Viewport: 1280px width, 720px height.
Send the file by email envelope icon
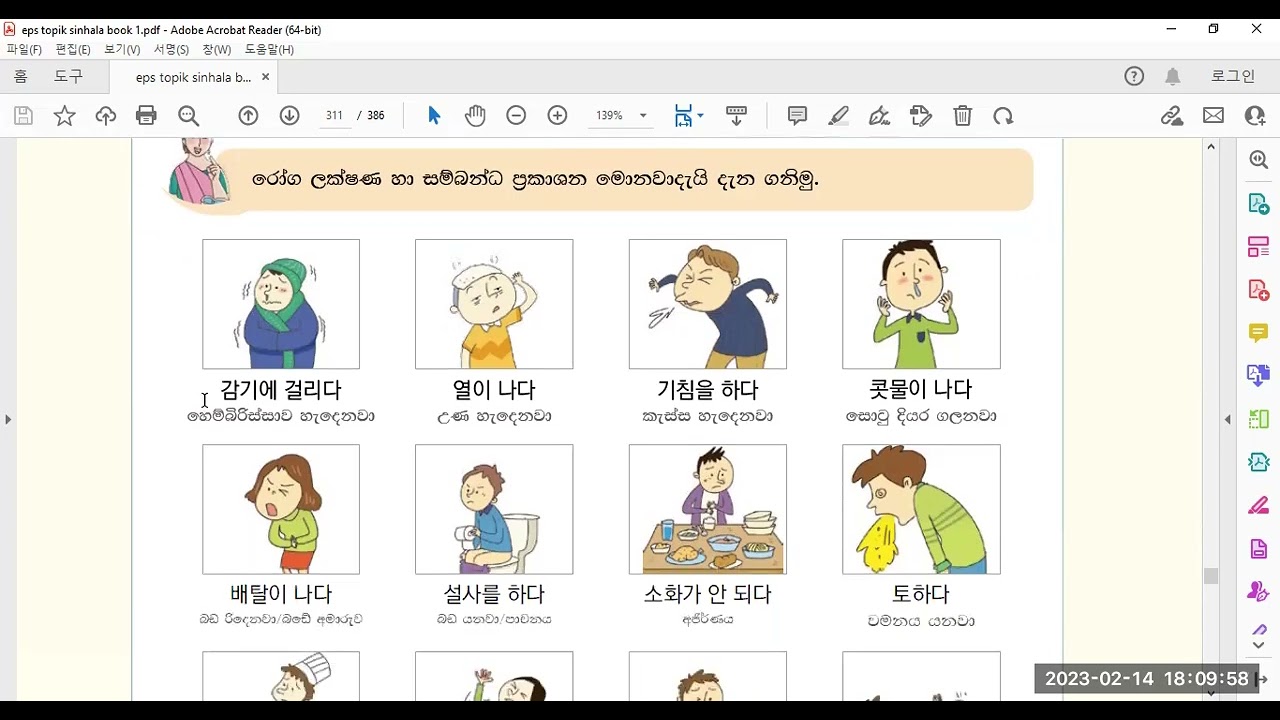[x=1213, y=116]
